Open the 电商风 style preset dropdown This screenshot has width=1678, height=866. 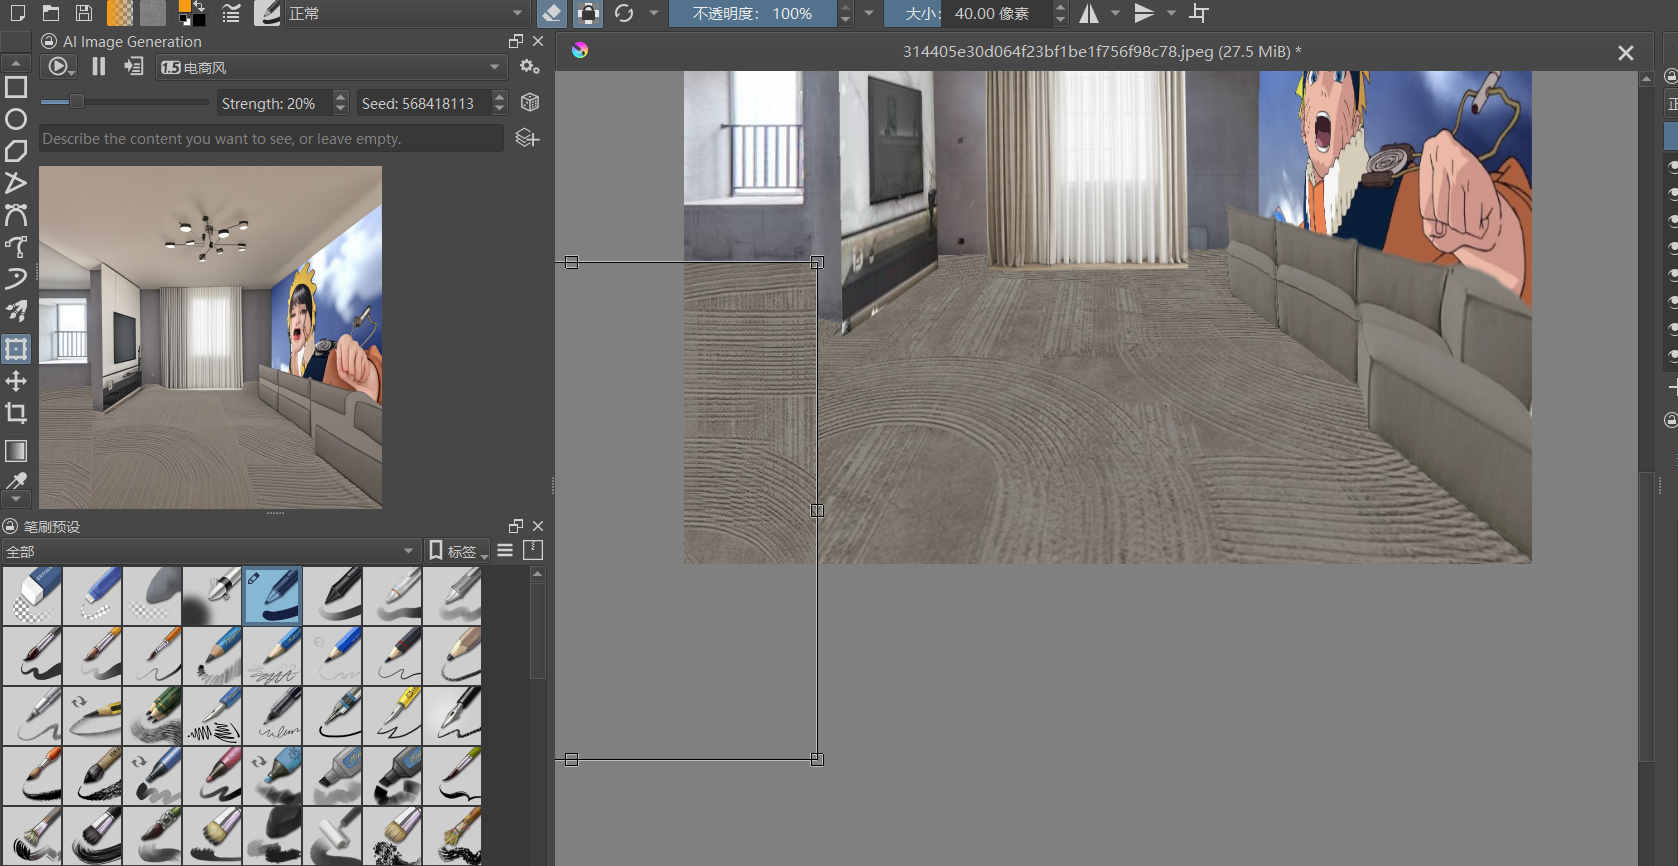[331, 67]
